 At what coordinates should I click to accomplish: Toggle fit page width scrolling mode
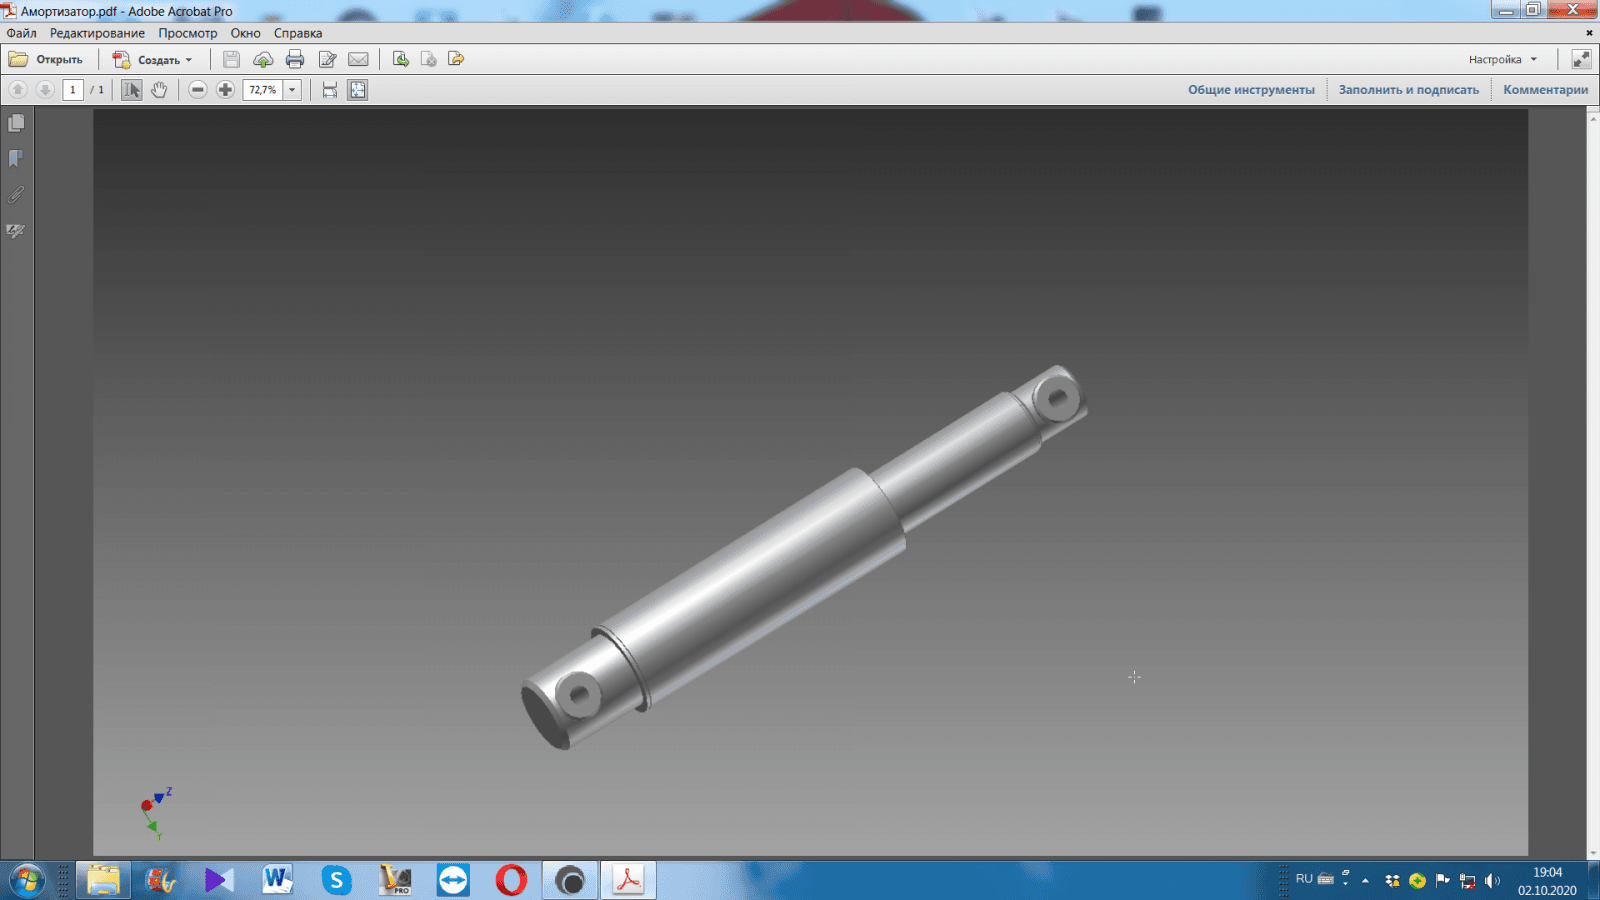pos(330,90)
